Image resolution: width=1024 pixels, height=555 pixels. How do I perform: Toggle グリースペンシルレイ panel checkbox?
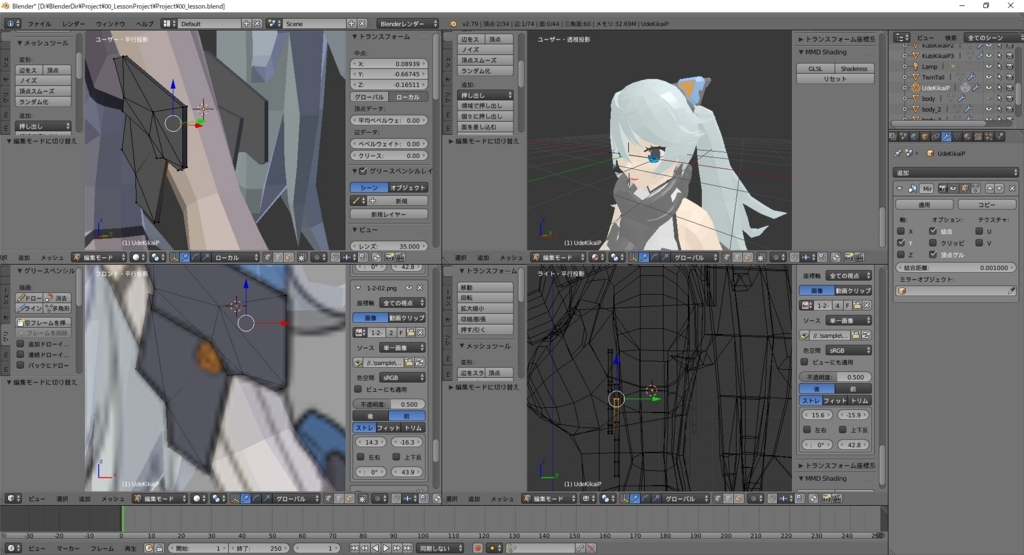(363, 171)
